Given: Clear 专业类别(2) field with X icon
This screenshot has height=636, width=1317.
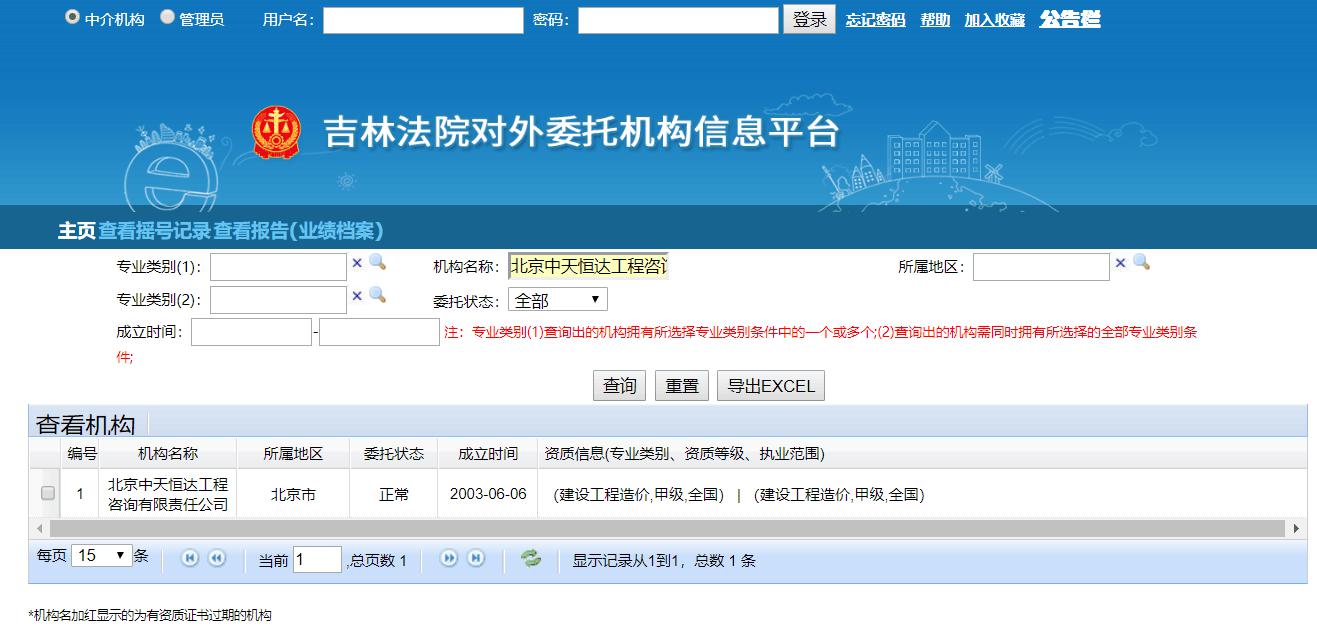Looking at the screenshot, I should (357, 296).
